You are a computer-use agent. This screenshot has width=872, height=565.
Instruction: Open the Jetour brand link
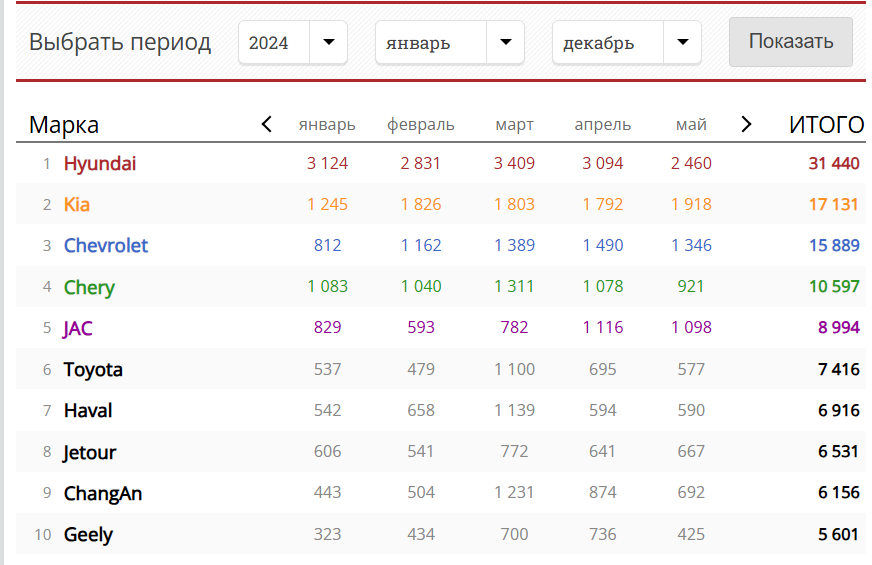(90, 452)
